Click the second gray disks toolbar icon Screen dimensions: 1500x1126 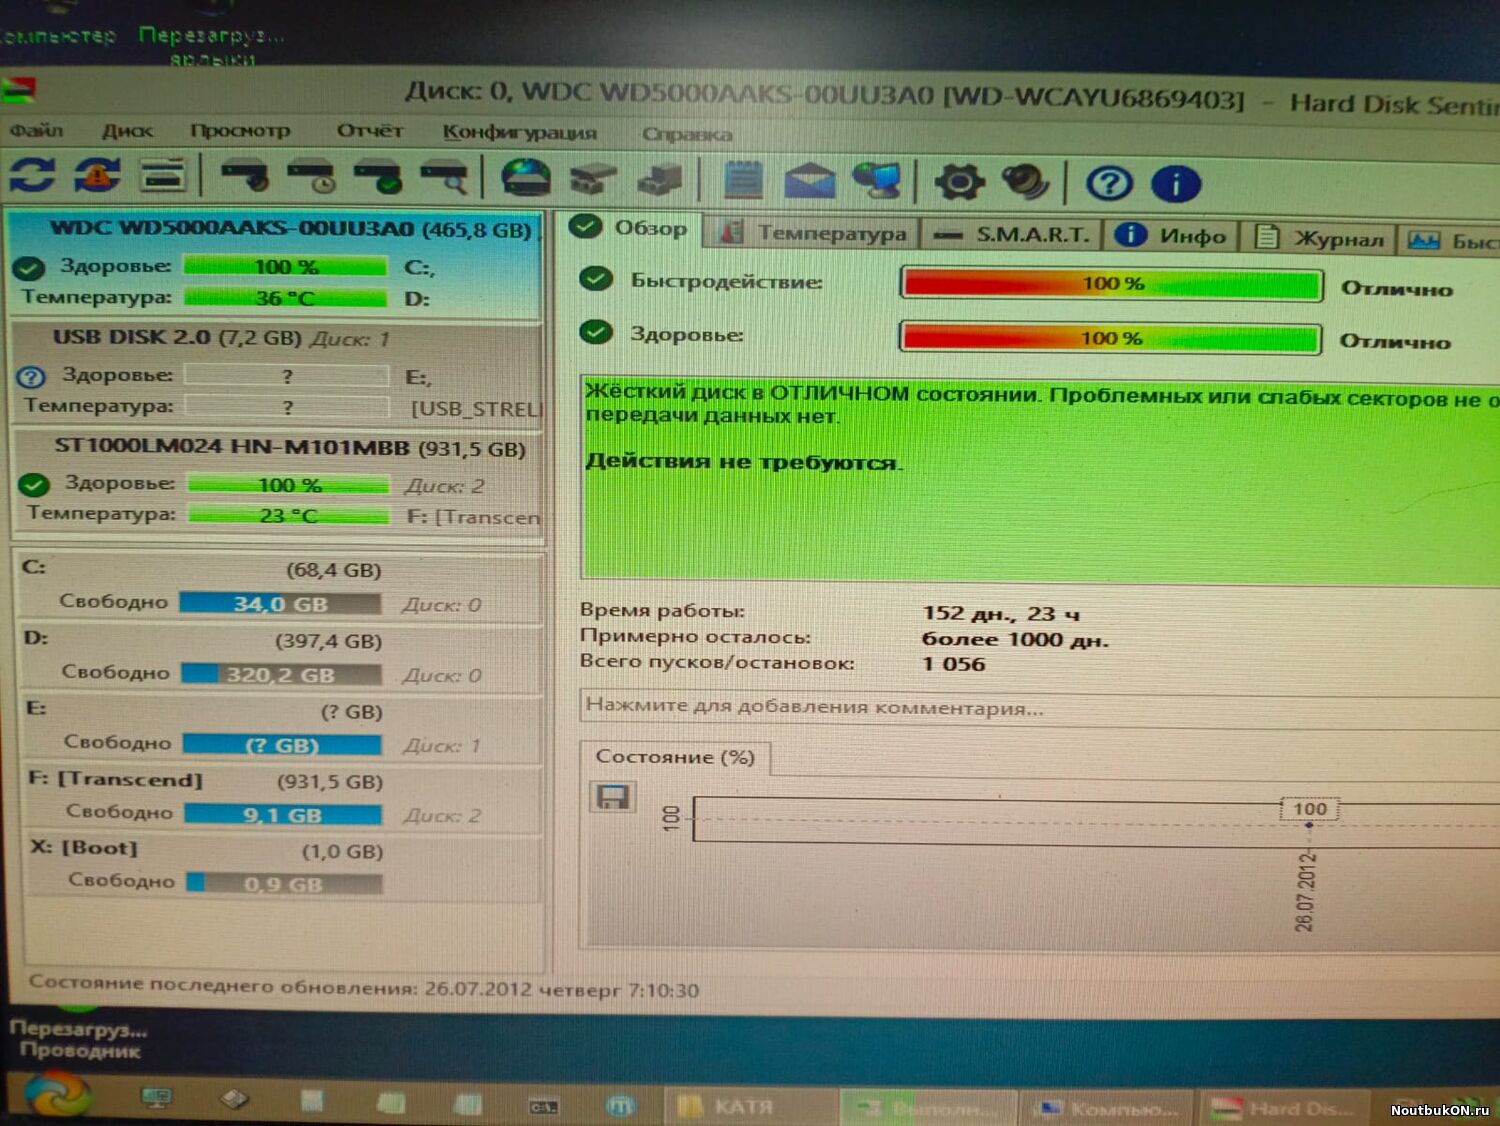(660, 180)
